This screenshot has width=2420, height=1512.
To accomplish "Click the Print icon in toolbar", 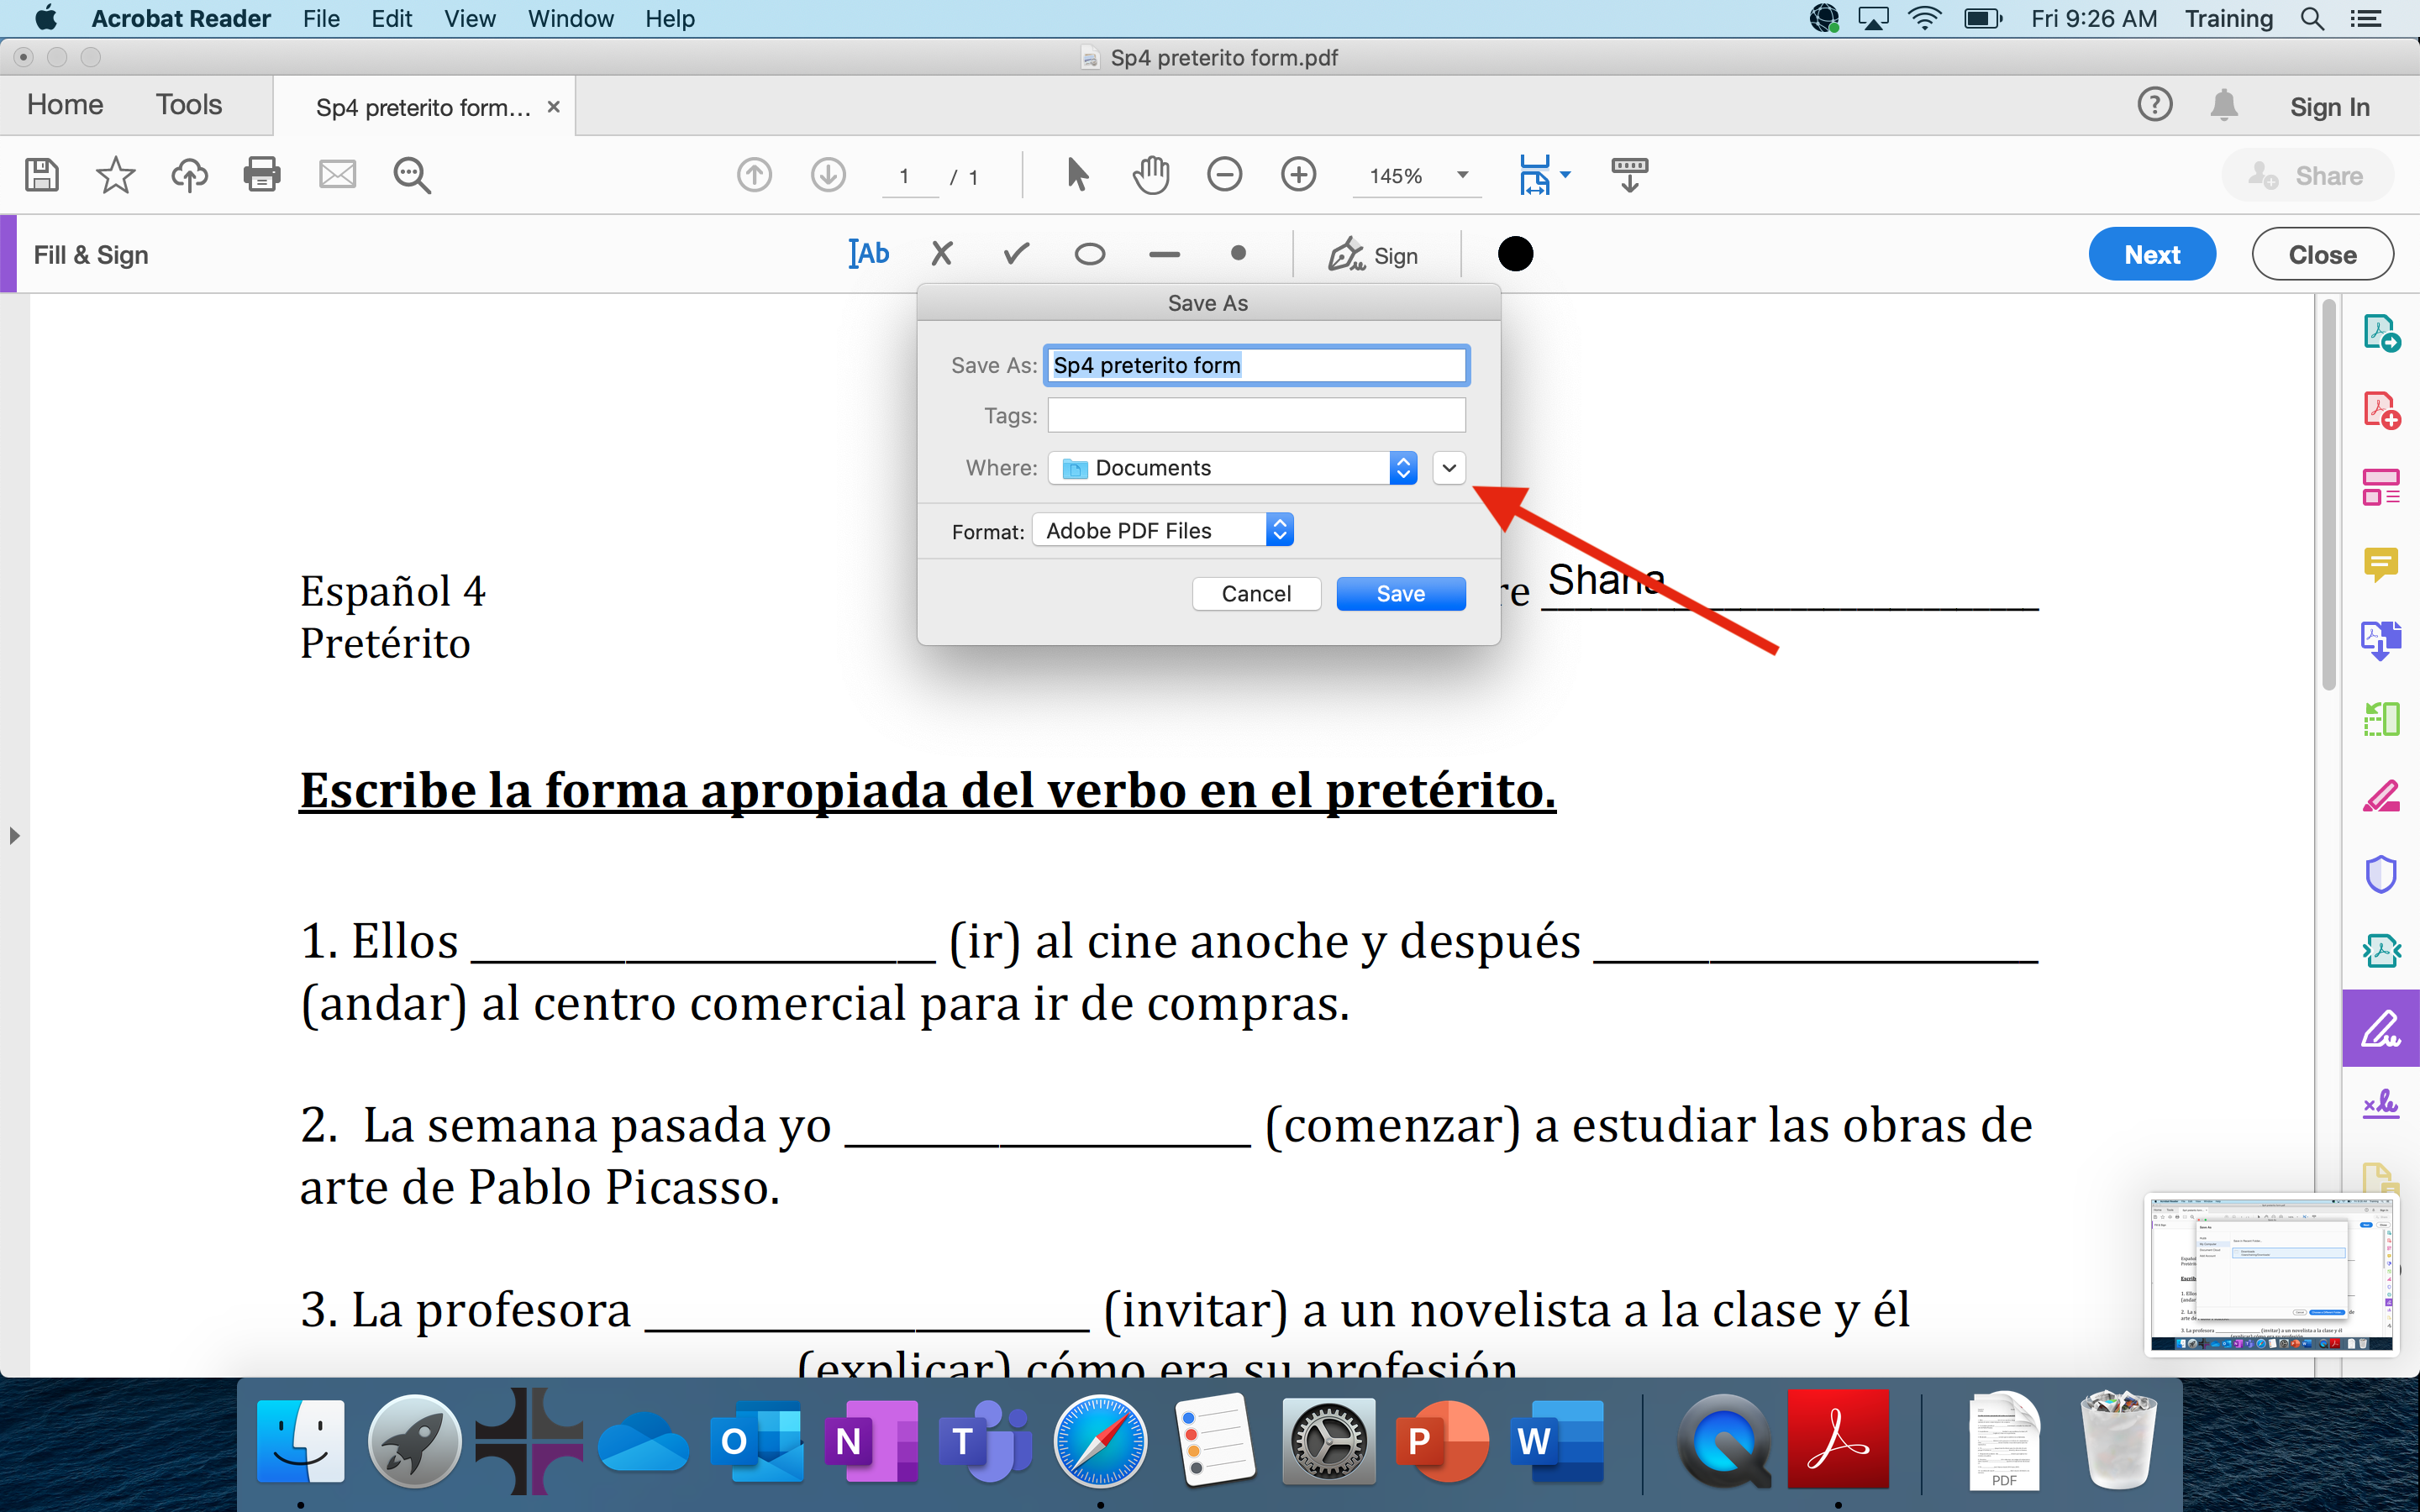I will click(x=262, y=175).
